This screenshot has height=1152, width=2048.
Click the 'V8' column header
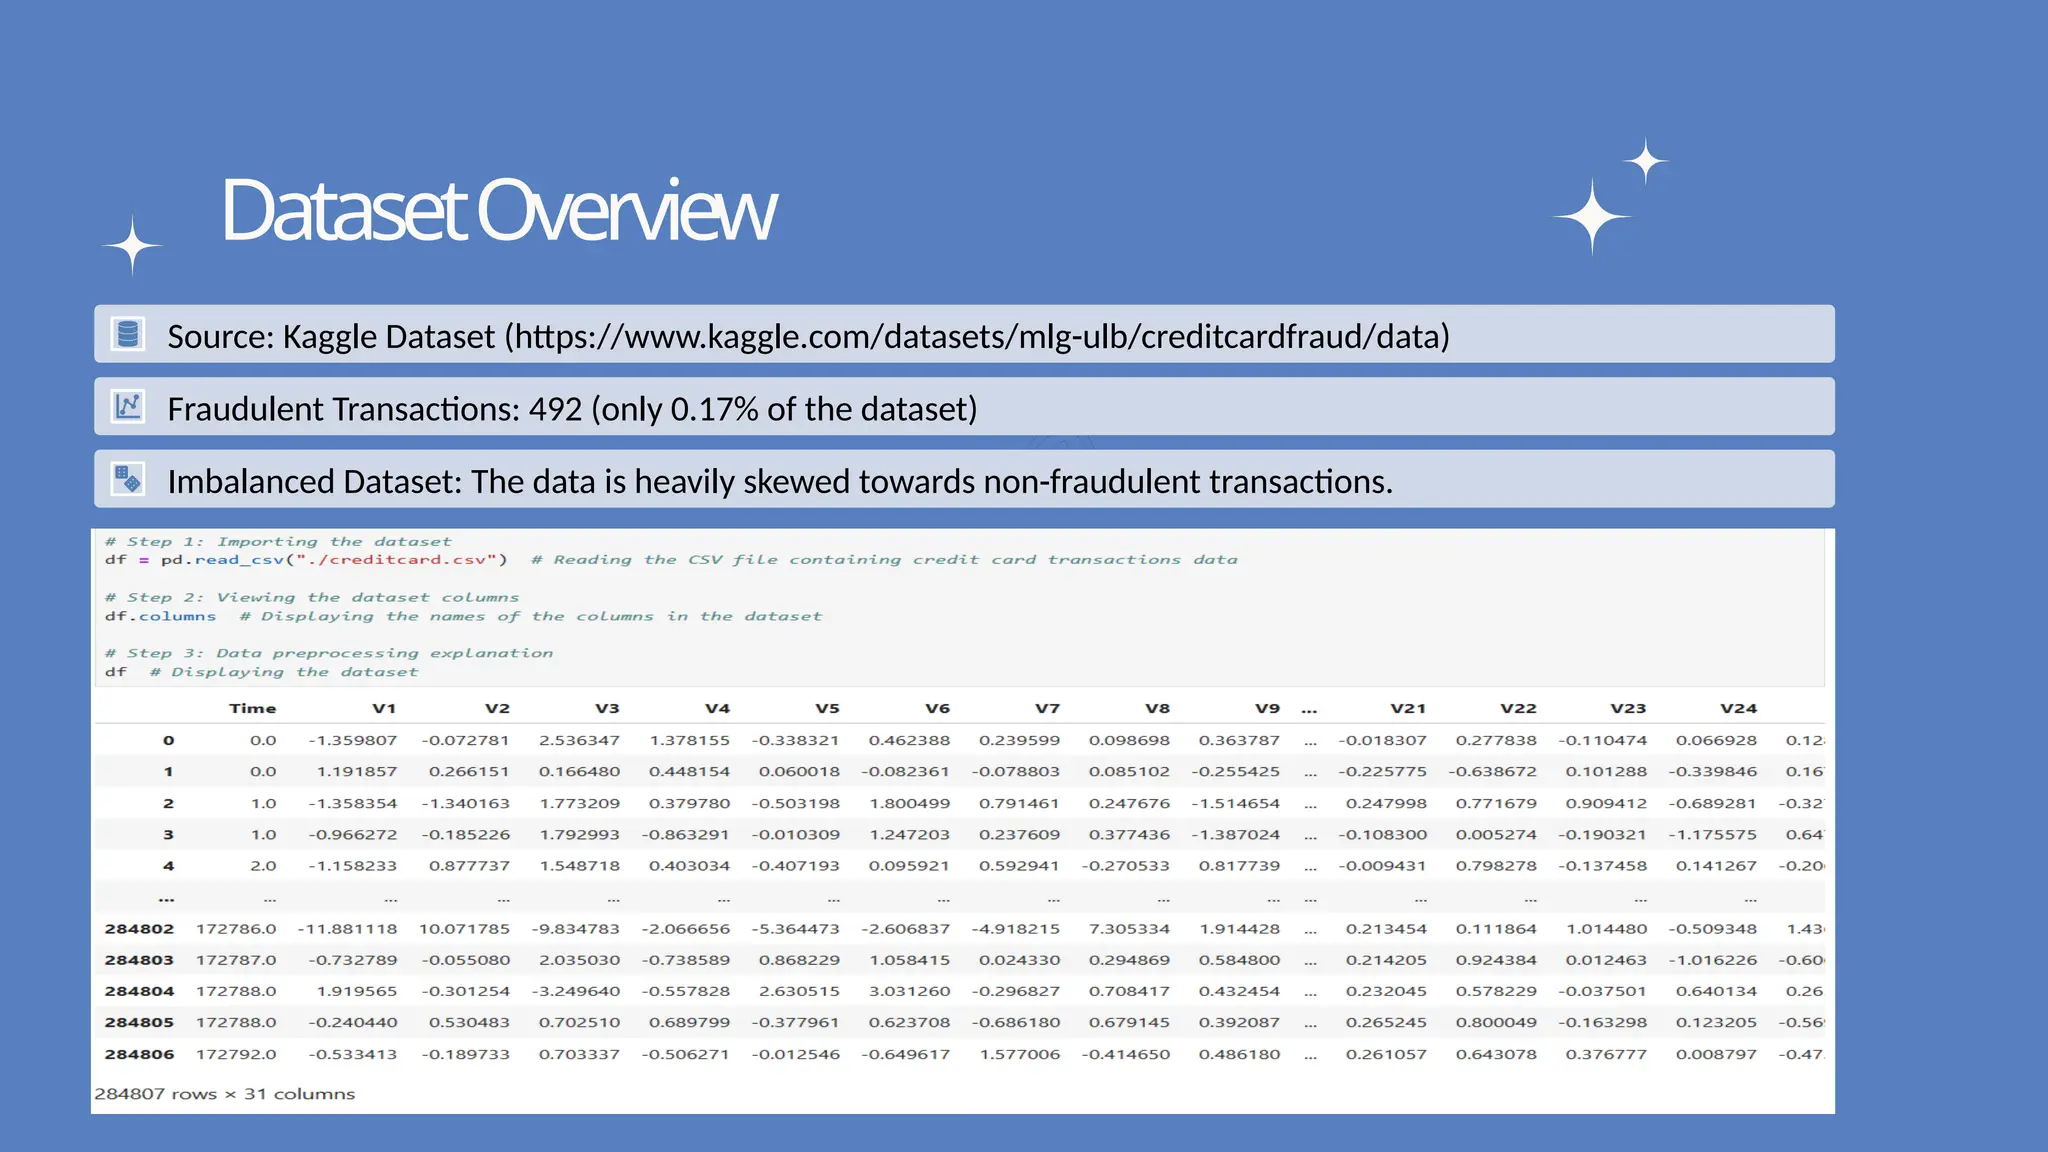pyautogui.click(x=1157, y=708)
